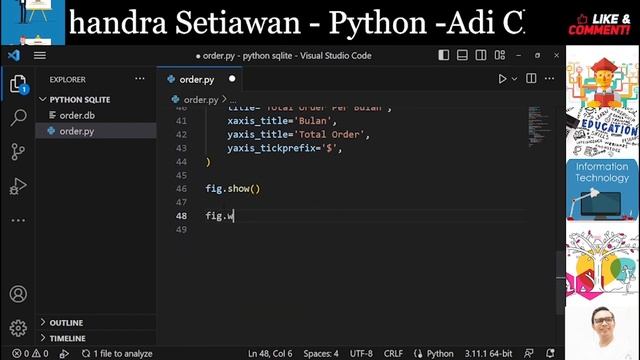640x360 pixels.
Task: Click the breadcrumb ellipsis after order.py
Action: coord(233,100)
